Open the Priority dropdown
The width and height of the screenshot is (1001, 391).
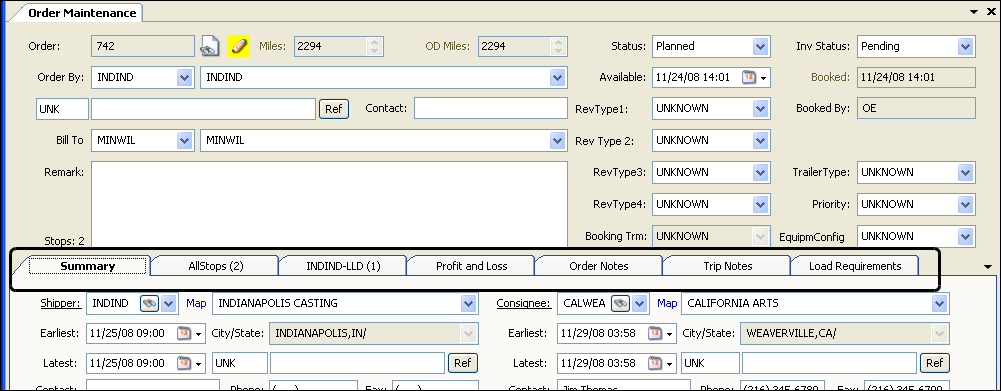click(x=965, y=204)
